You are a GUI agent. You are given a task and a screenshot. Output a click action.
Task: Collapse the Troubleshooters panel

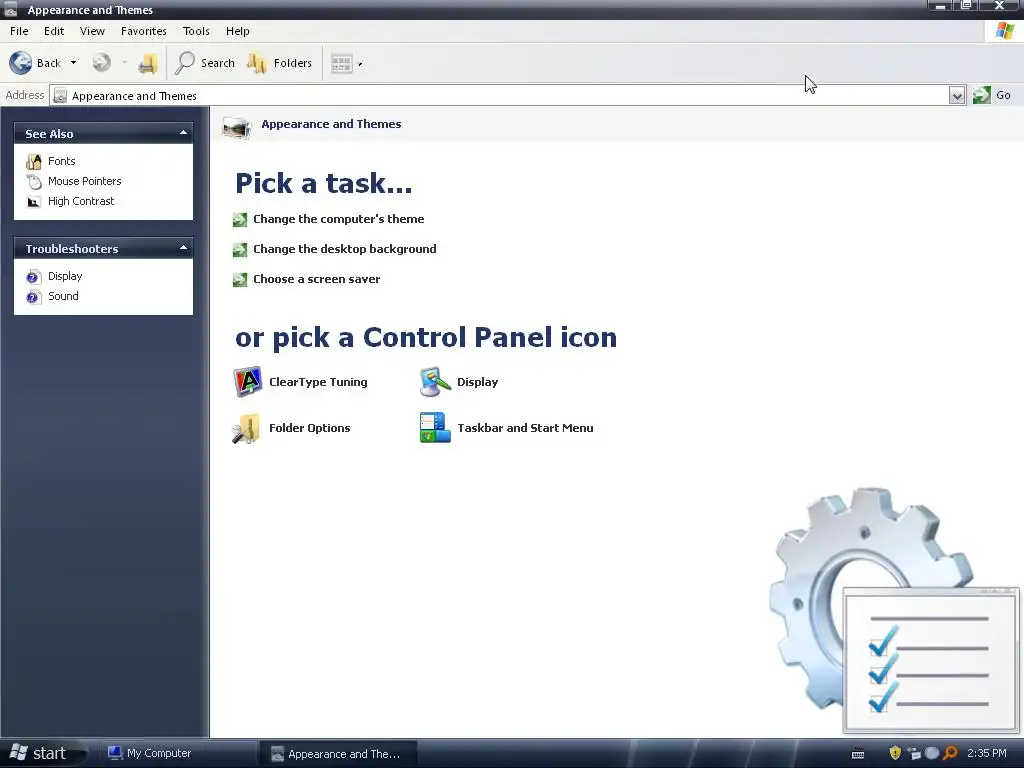184,248
